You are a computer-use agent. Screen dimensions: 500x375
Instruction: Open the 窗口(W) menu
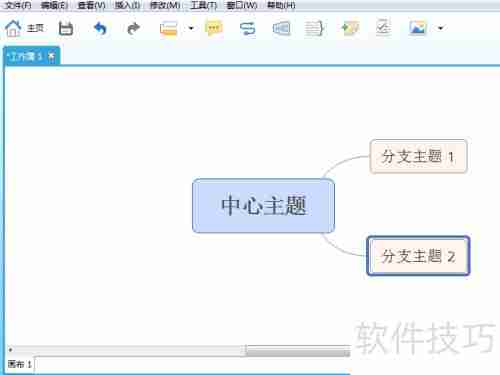(242, 5)
